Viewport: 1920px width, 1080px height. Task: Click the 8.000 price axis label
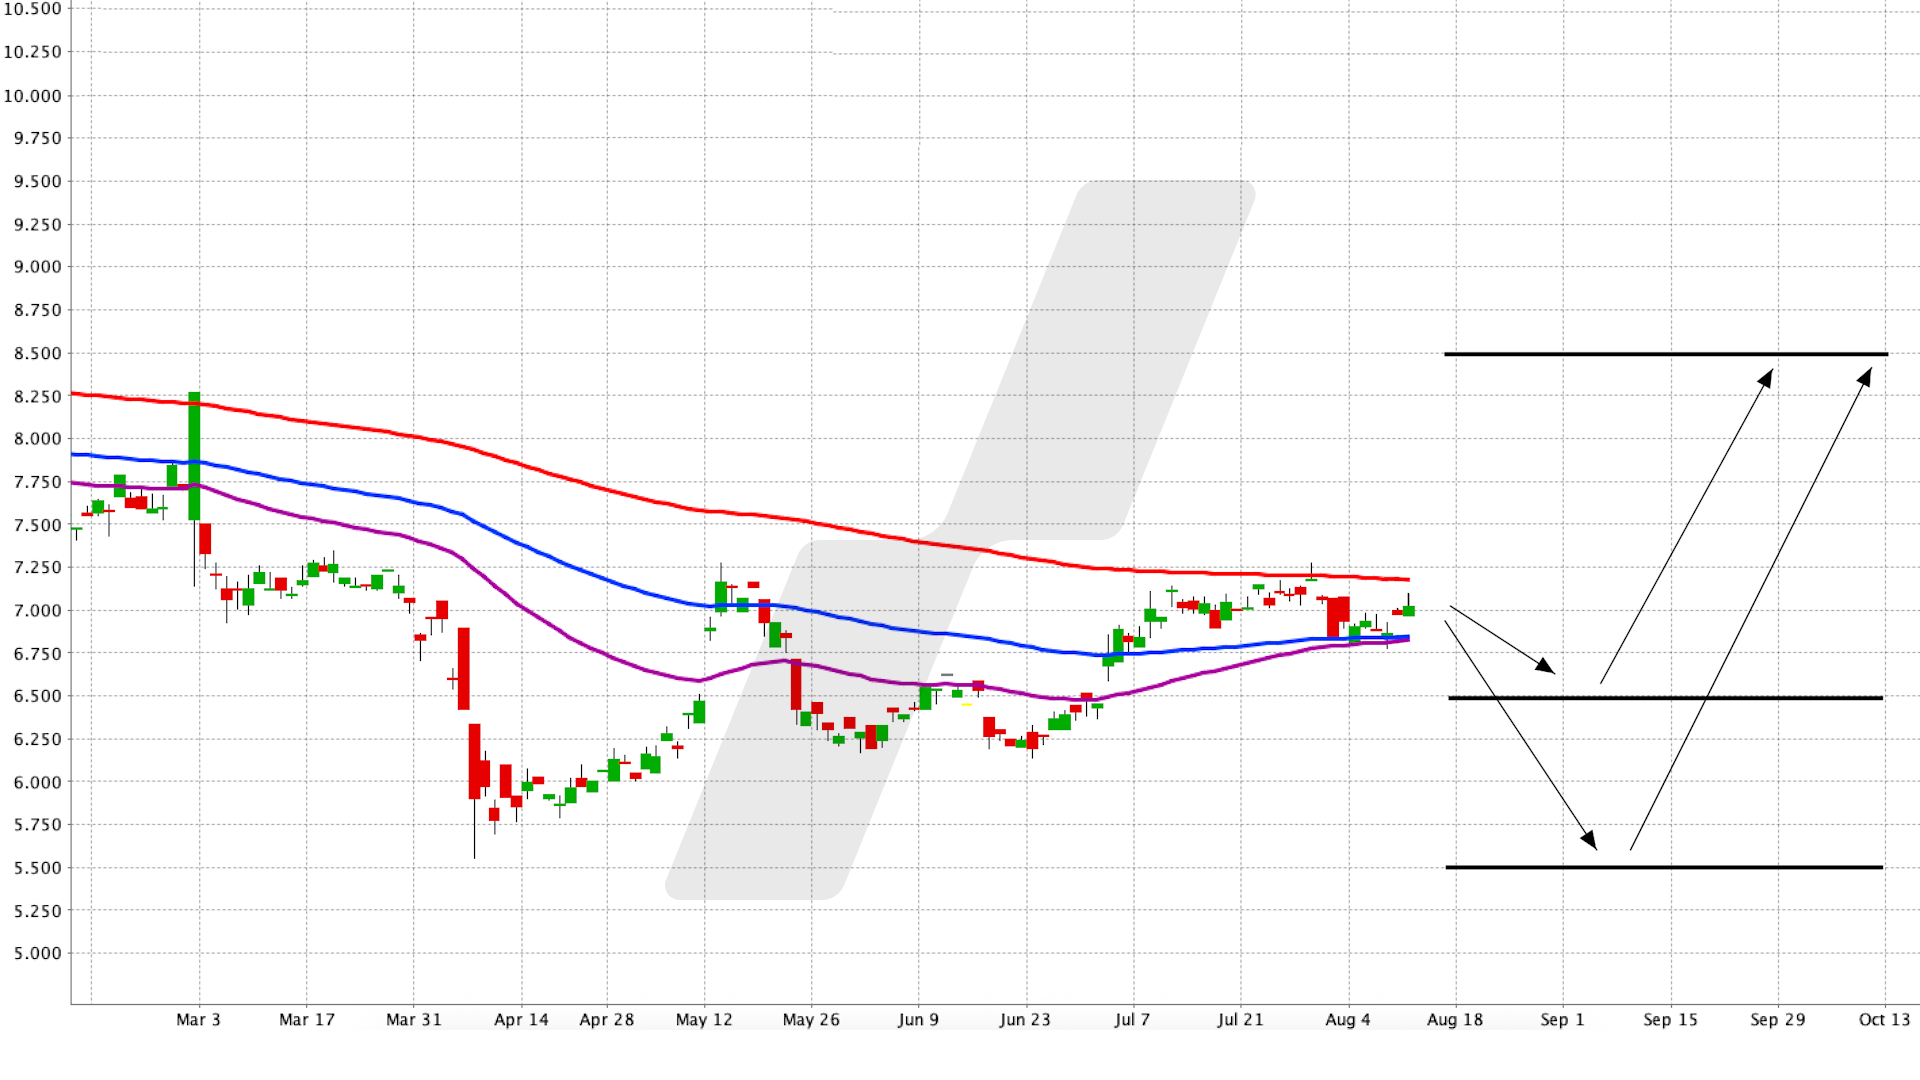pyautogui.click(x=38, y=439)
